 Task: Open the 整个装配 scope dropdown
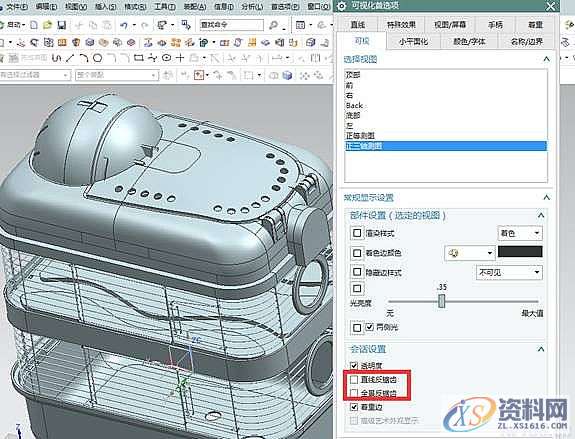(117, 75)
